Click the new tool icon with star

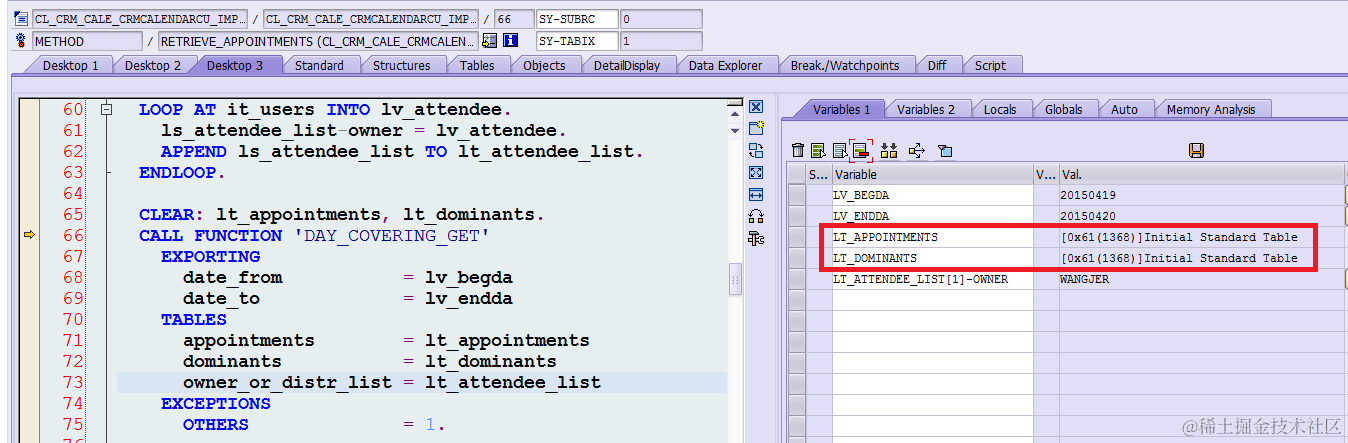pos(756,129)
